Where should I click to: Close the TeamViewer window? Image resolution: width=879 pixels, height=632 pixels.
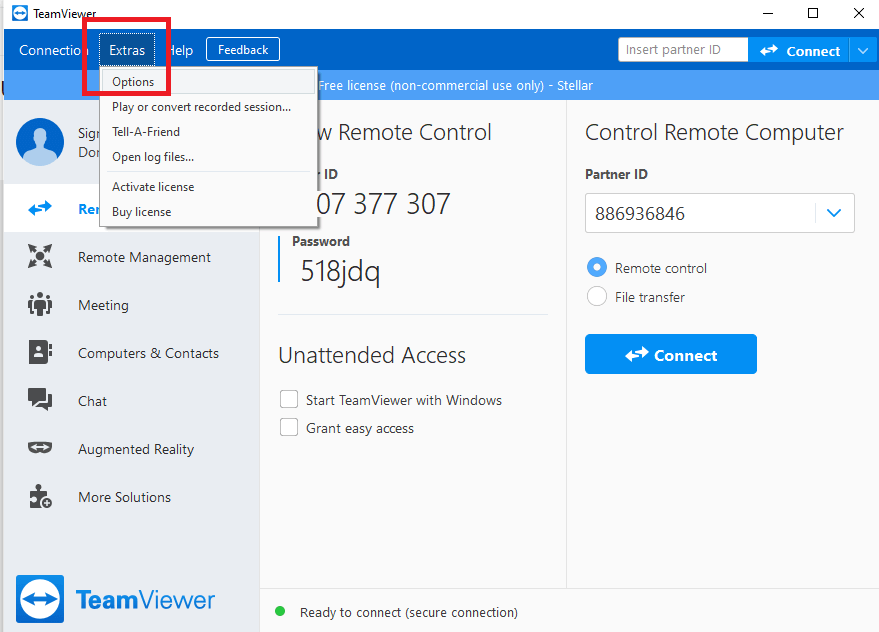pos(858,13)
